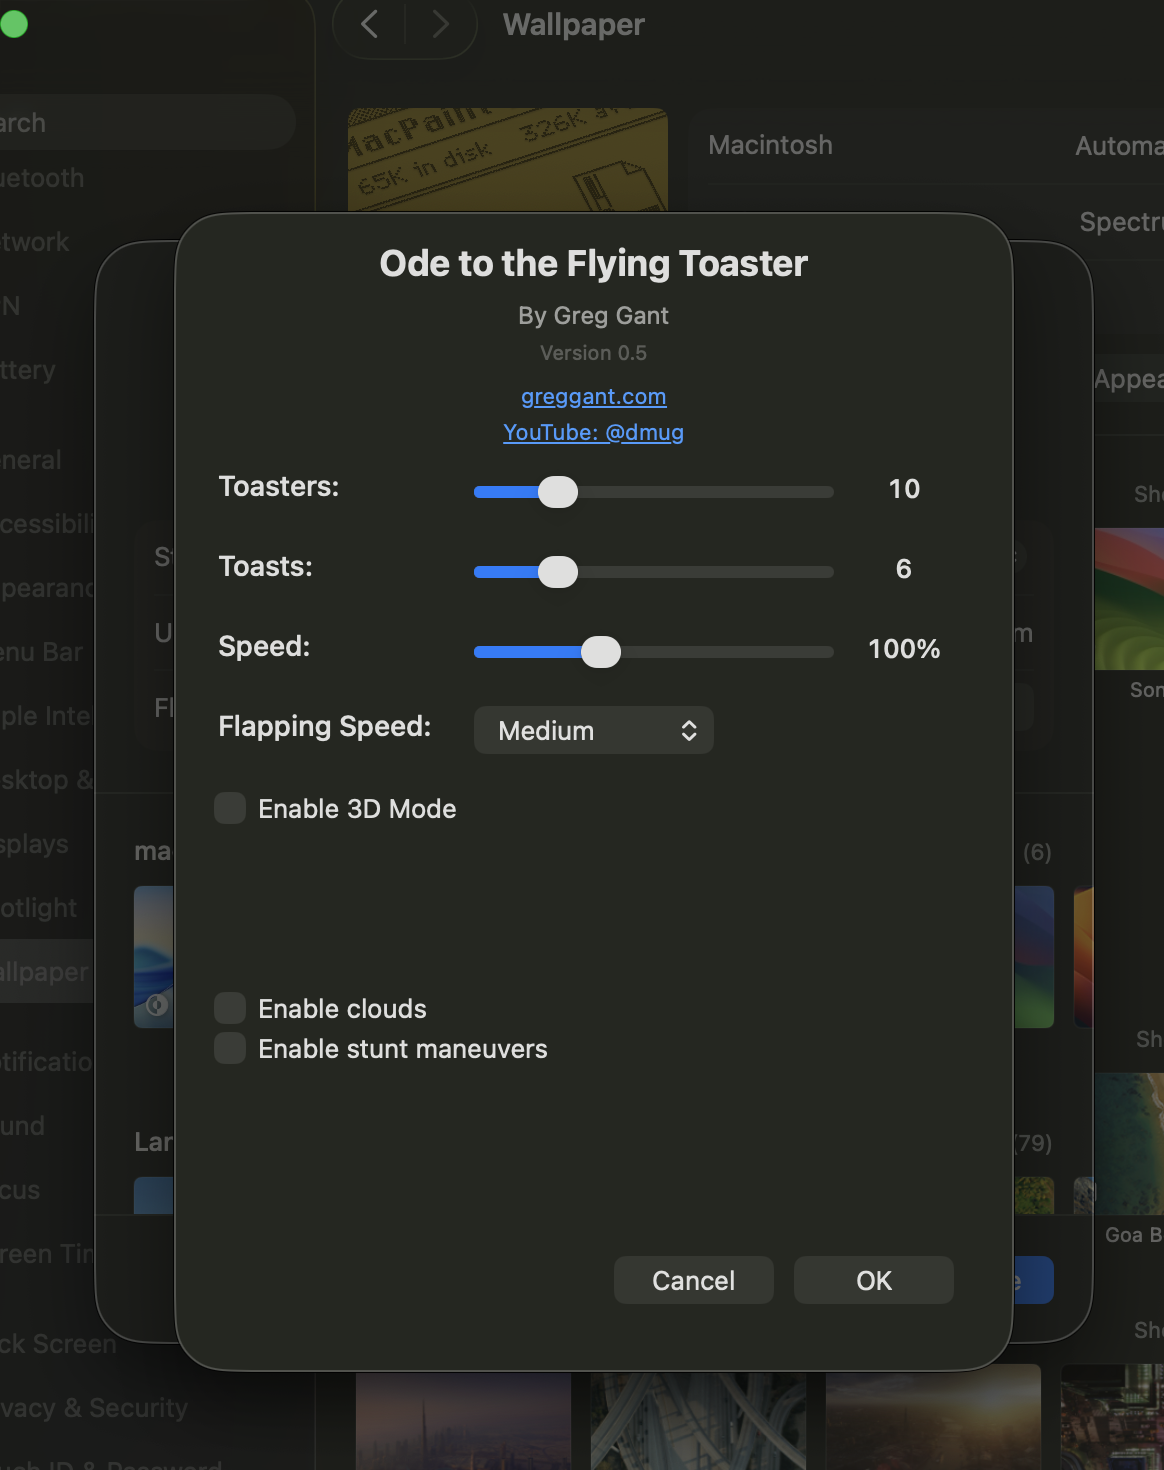Select the Macintosh wallpaper preview thumbnail
The height and width of the screenshot is (1470, 1164).
[x=507, y=160]
